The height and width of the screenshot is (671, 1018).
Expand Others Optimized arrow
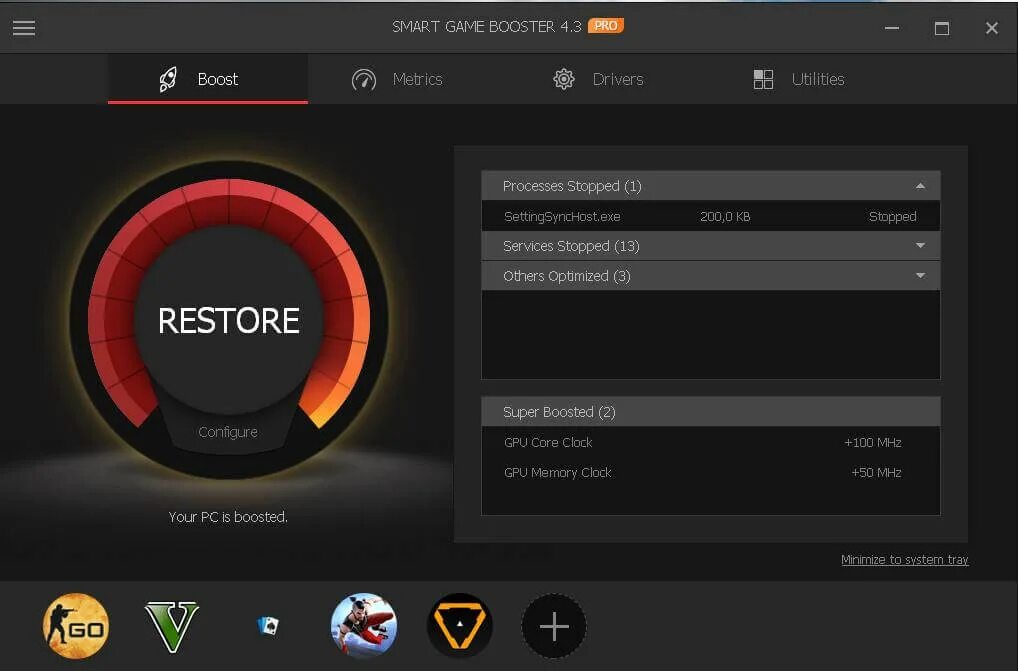pos(920,276)
